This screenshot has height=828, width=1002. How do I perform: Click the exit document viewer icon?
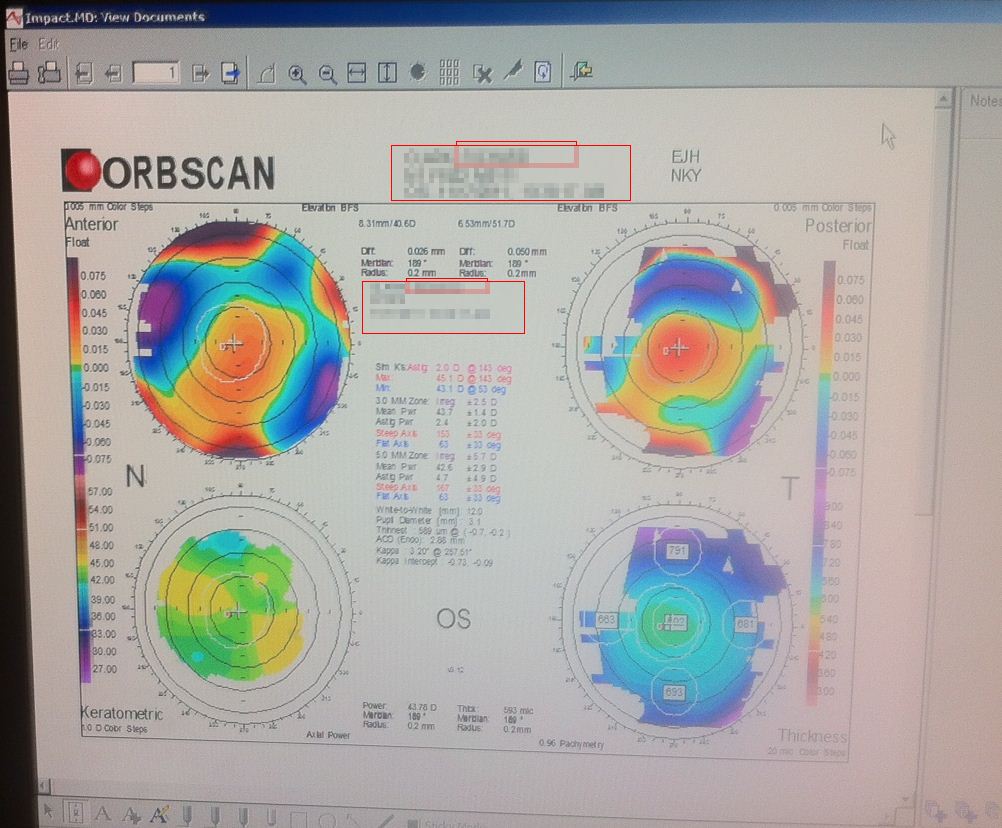click(582, 71)
